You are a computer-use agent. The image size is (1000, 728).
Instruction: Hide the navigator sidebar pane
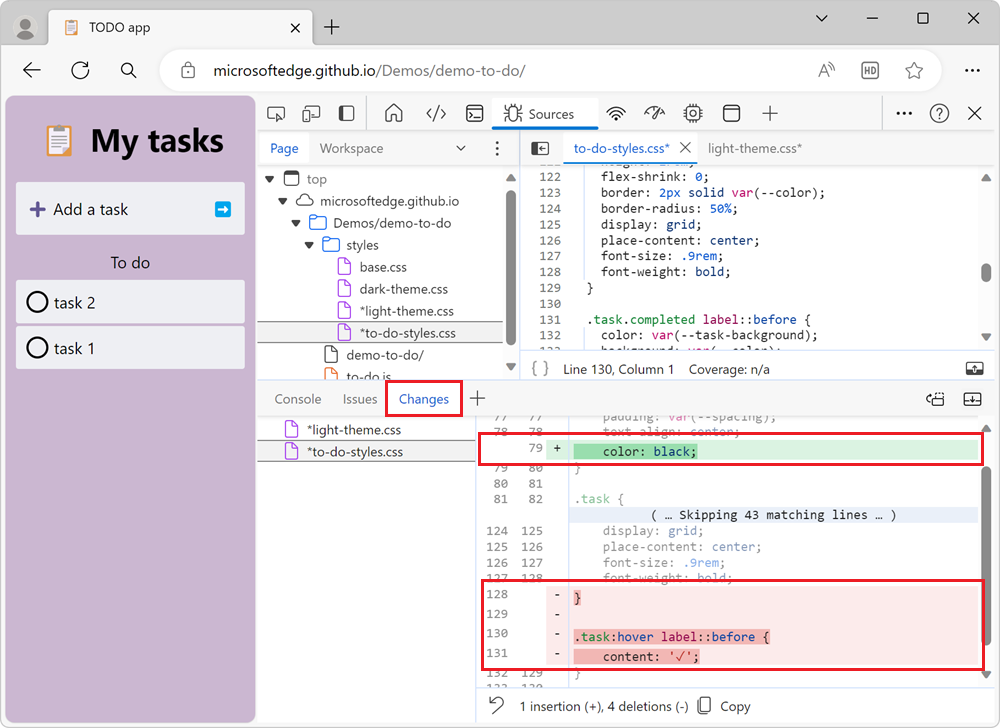[x=540, y=148]
